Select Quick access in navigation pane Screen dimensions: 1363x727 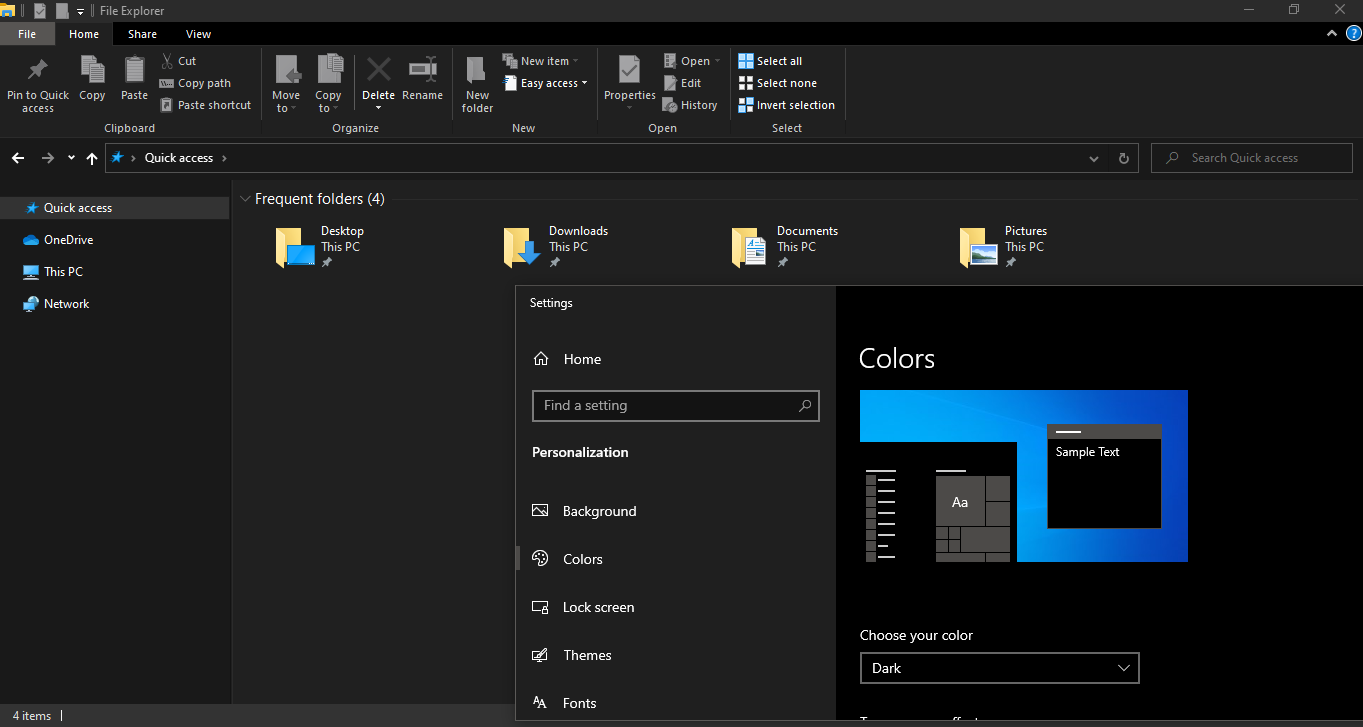tap(115, 208)
